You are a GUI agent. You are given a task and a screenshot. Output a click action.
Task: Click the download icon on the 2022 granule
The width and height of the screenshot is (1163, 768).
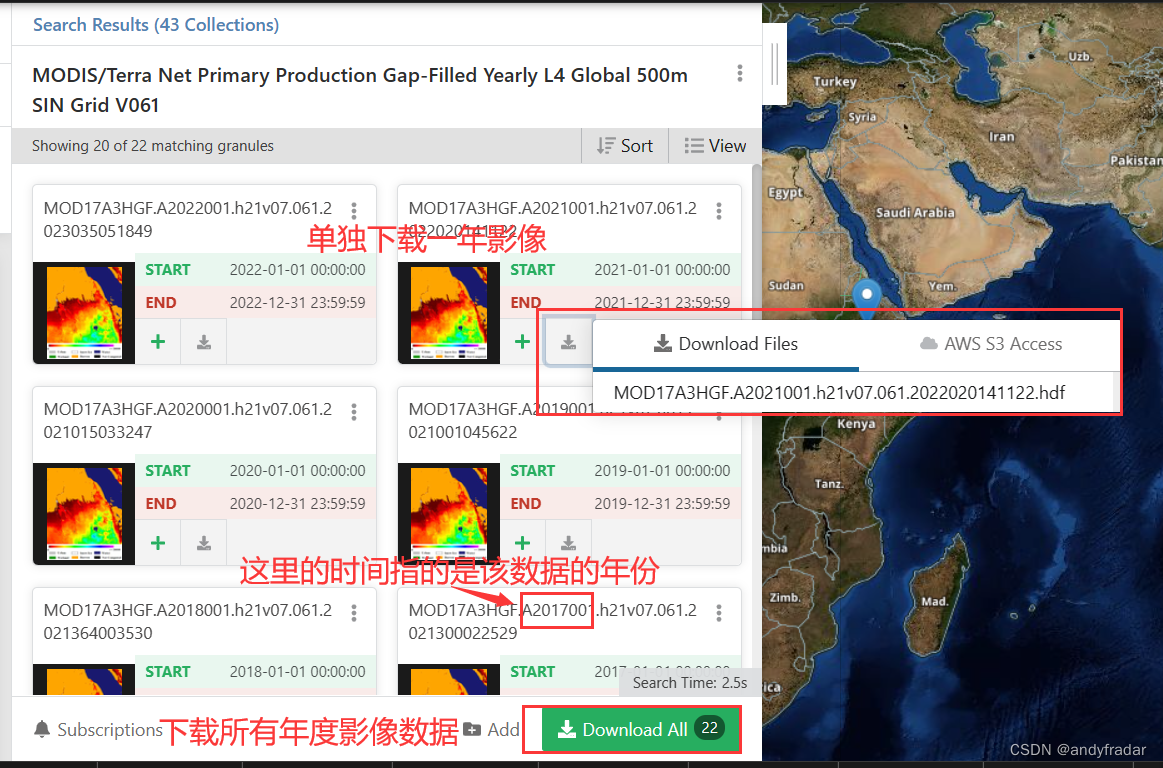[204, 341]
